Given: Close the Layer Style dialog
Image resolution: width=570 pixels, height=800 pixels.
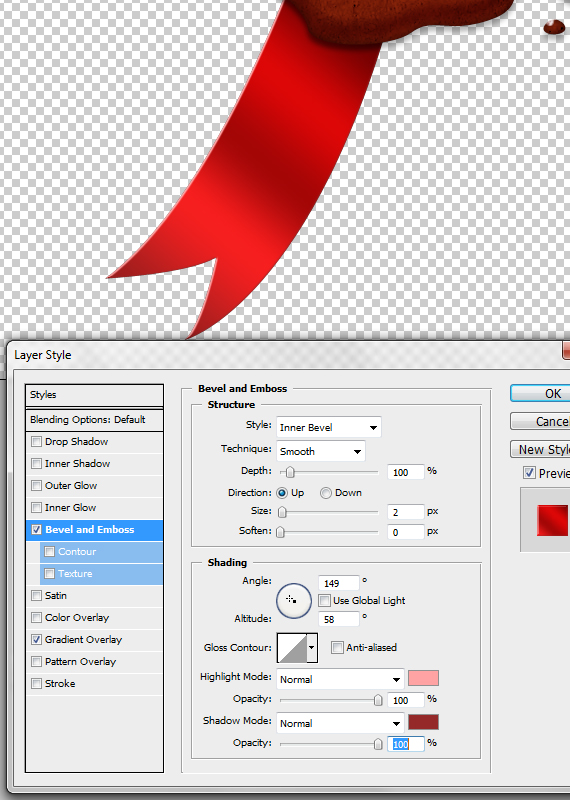Looking at the screenshot, I should (x=566, y=351).
